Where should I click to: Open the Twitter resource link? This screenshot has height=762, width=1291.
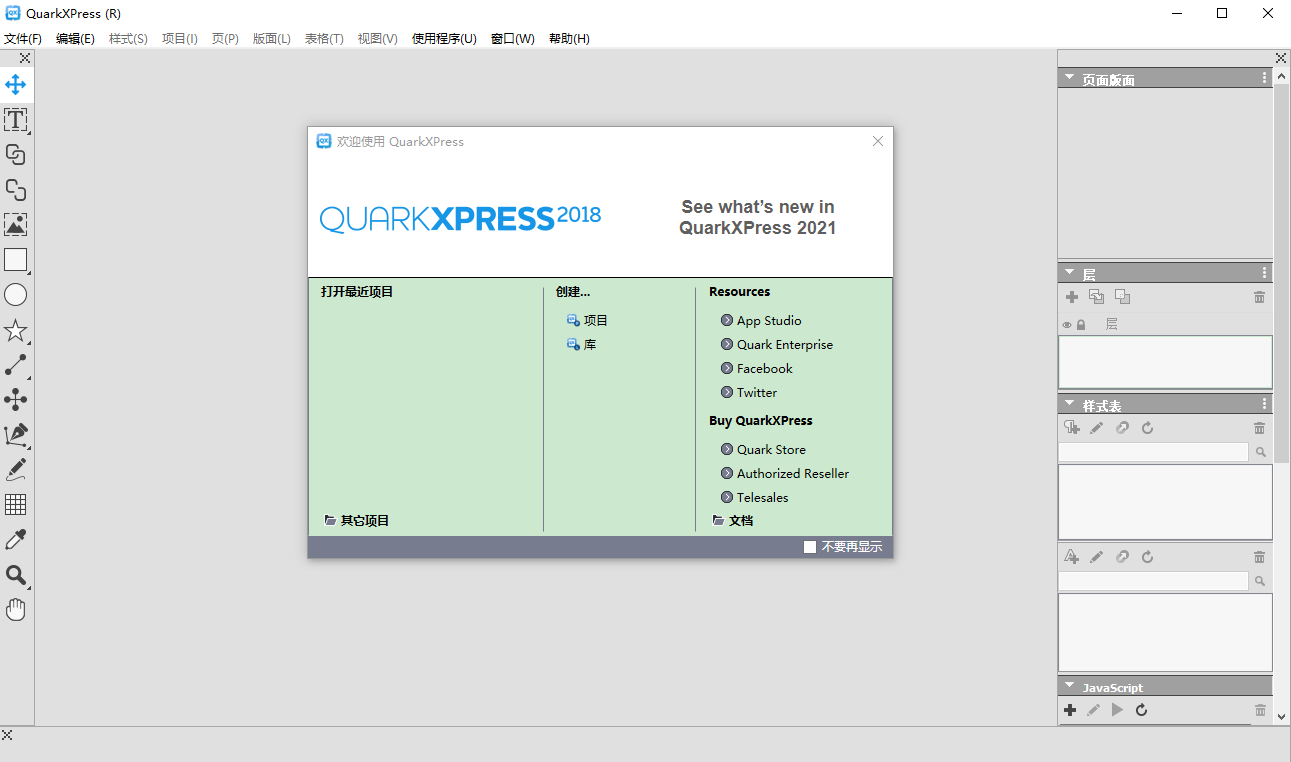pos(749,393)
